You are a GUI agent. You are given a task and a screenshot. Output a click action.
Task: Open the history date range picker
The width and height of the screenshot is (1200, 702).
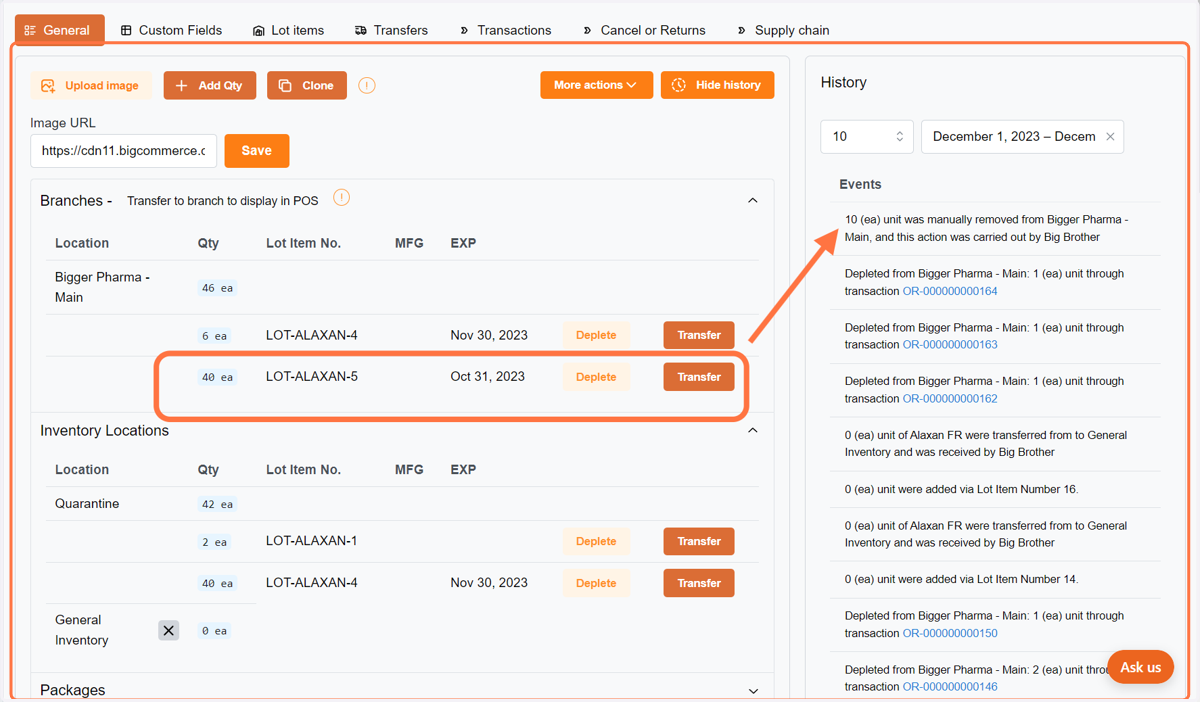coord(1014,137)
